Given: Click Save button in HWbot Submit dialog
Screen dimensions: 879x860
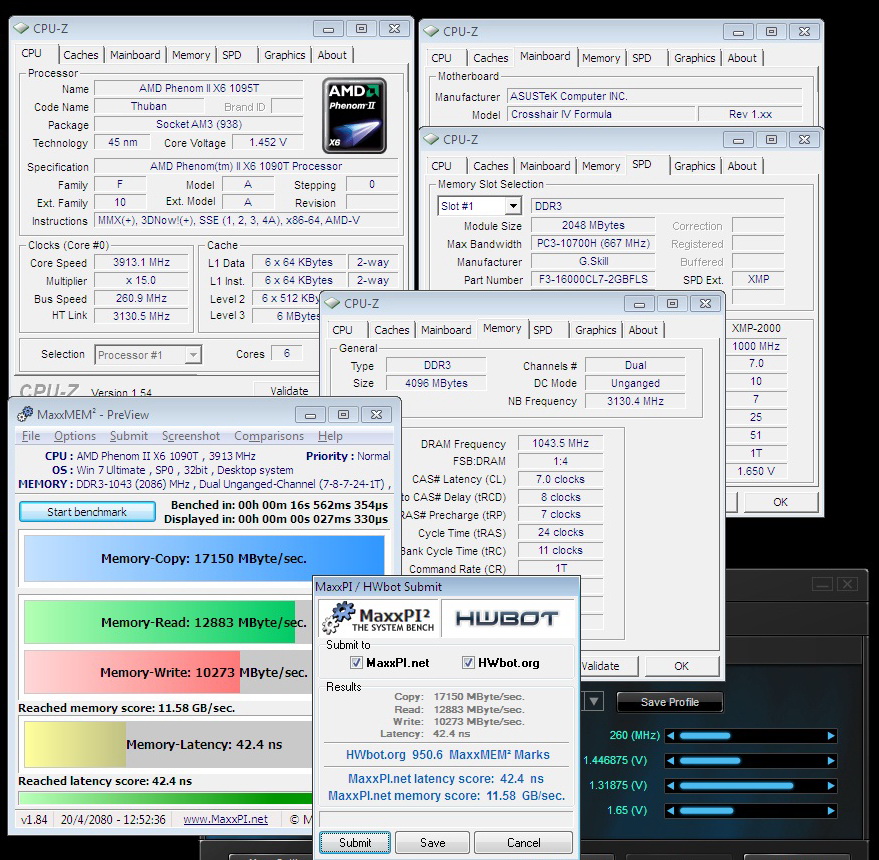Looking at the screenshot, I should (x=432, y=843).
